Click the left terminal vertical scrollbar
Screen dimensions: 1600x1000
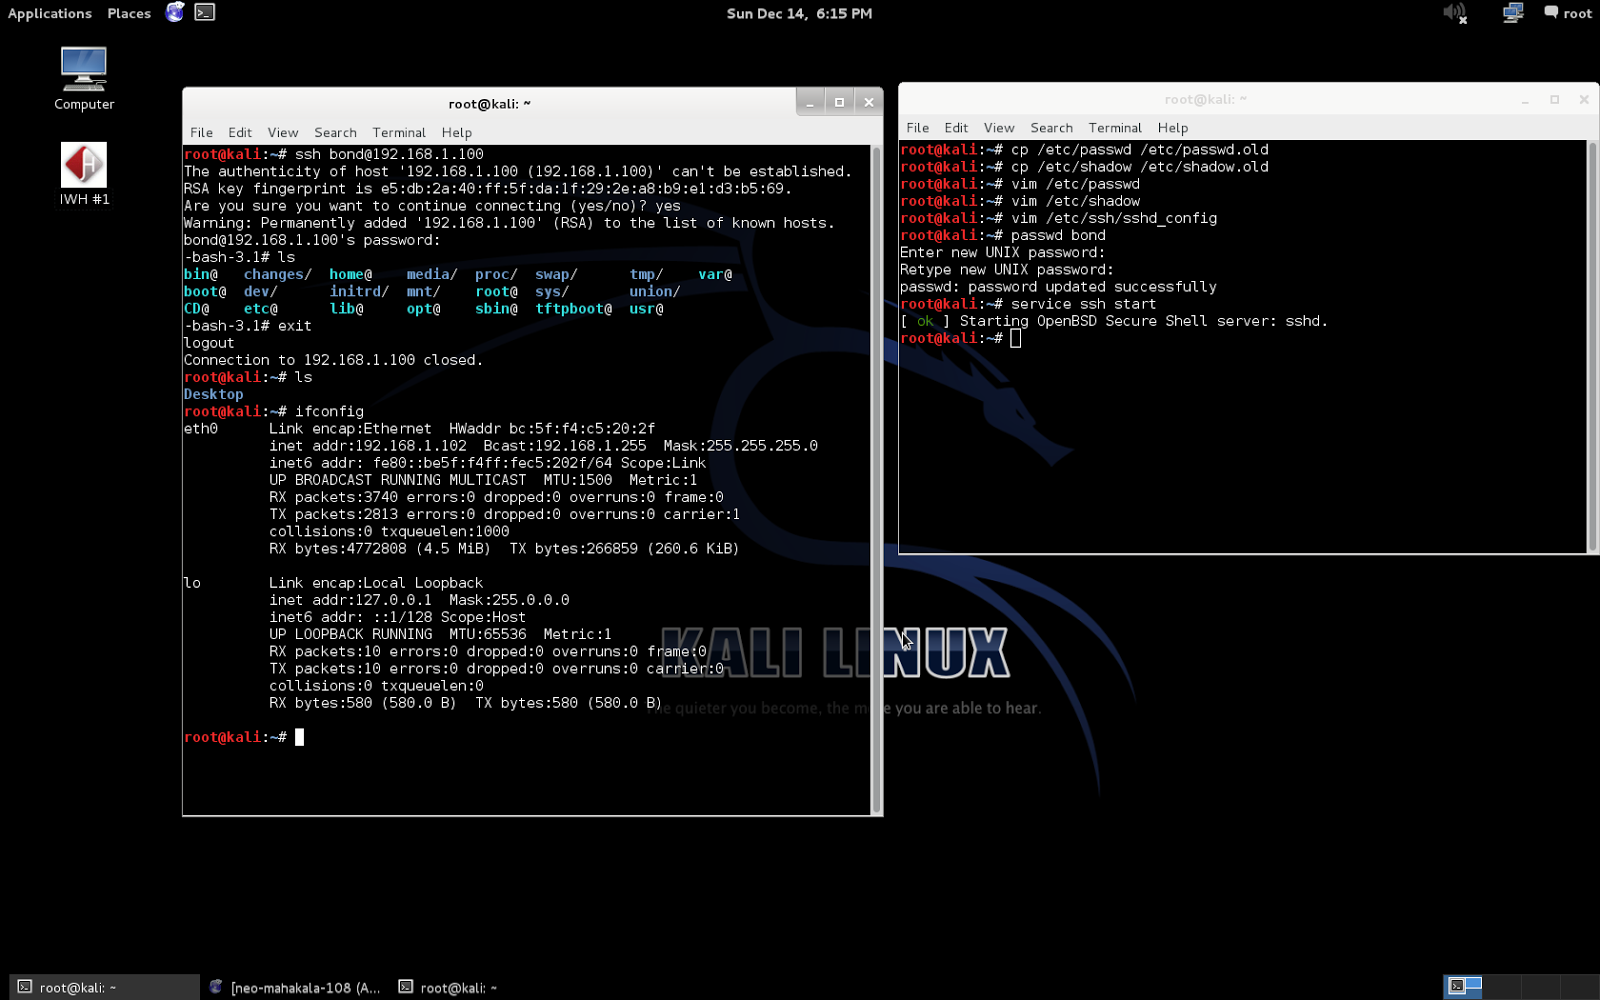tap(877, 480)
